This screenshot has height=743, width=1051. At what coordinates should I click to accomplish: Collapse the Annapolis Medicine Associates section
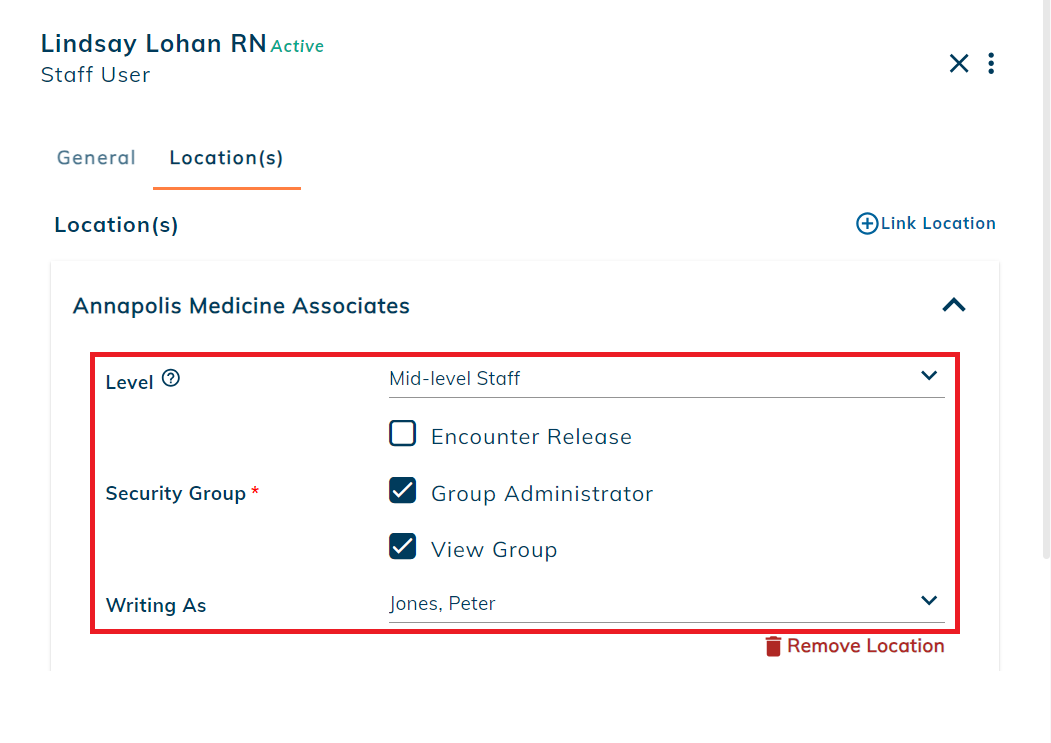(x=954, y=305)
